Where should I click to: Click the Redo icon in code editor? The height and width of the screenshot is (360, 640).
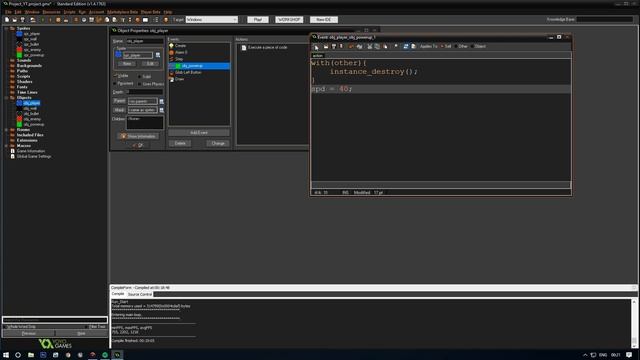pos(359,47)
